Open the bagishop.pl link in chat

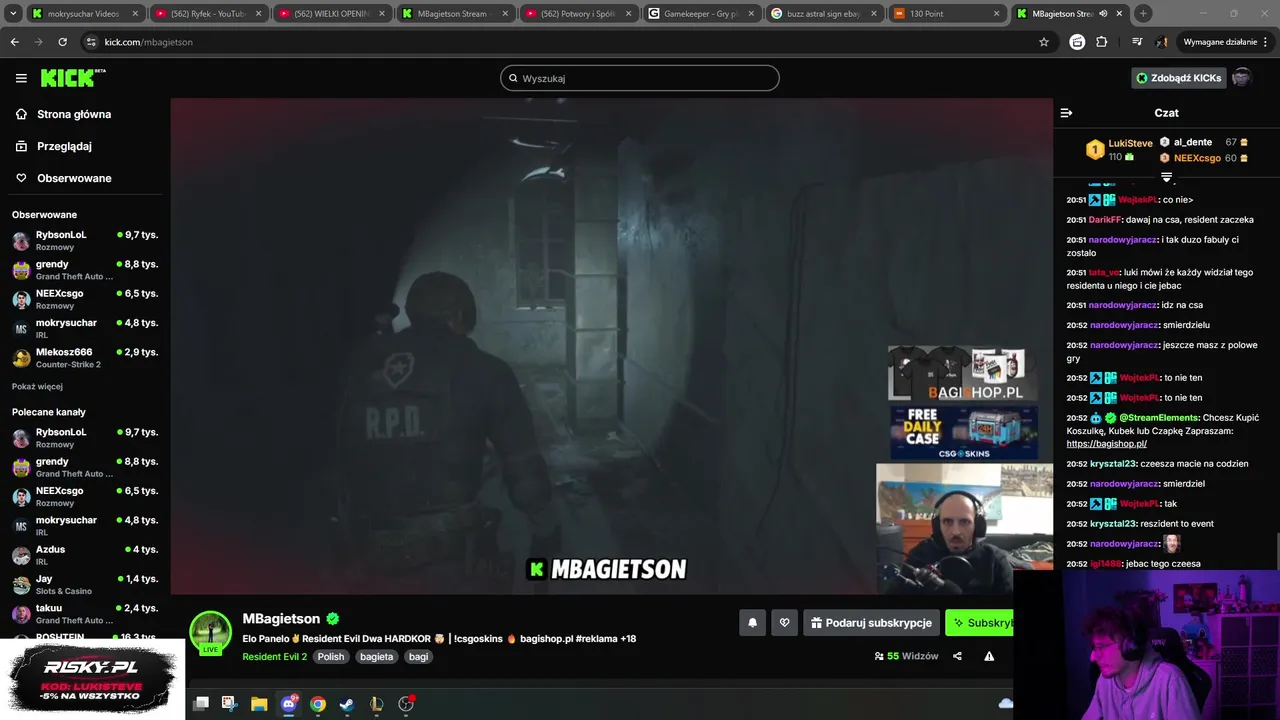click(1106, 444)
